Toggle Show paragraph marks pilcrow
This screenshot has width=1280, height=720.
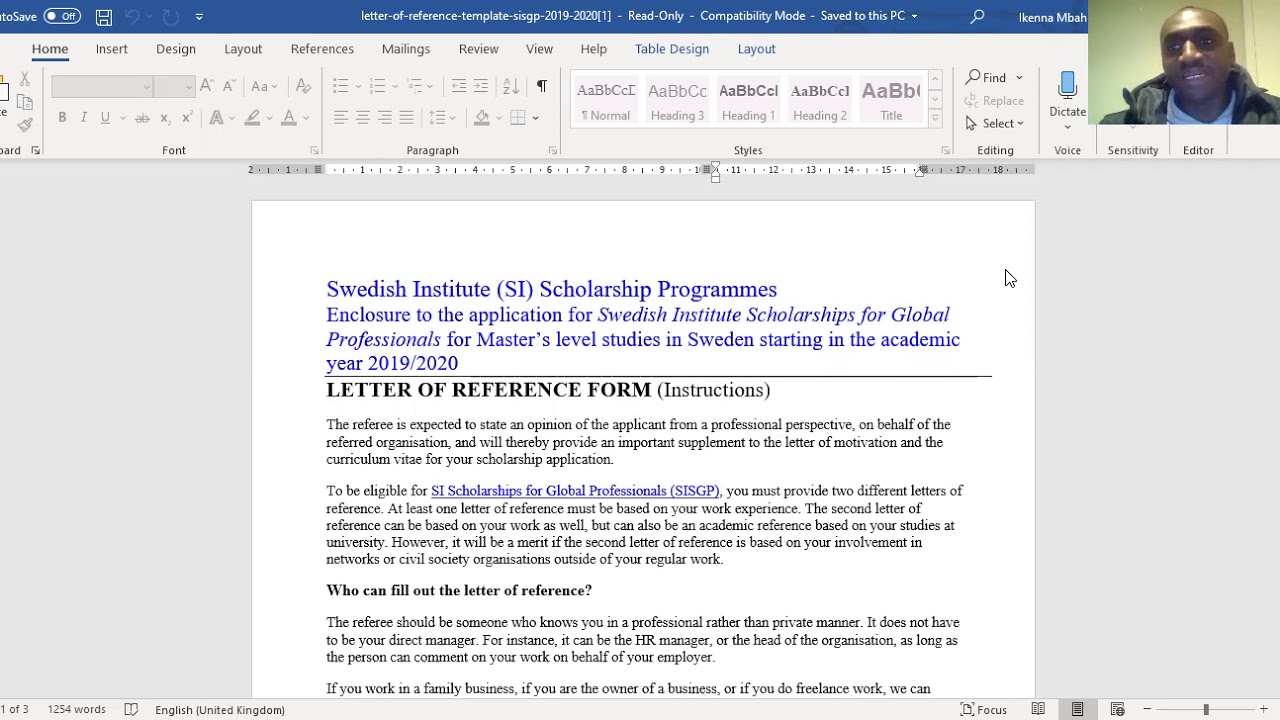point(541,86)
